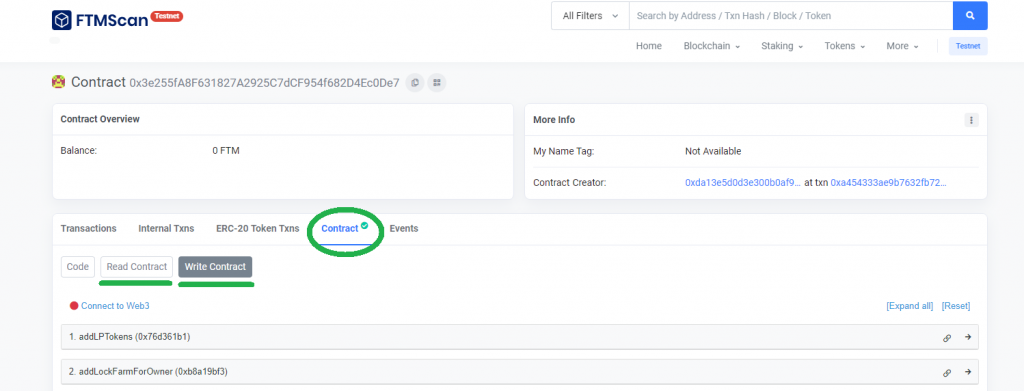Click the Expand all link
1024x391 pixels.
click(x=909, y=305)
